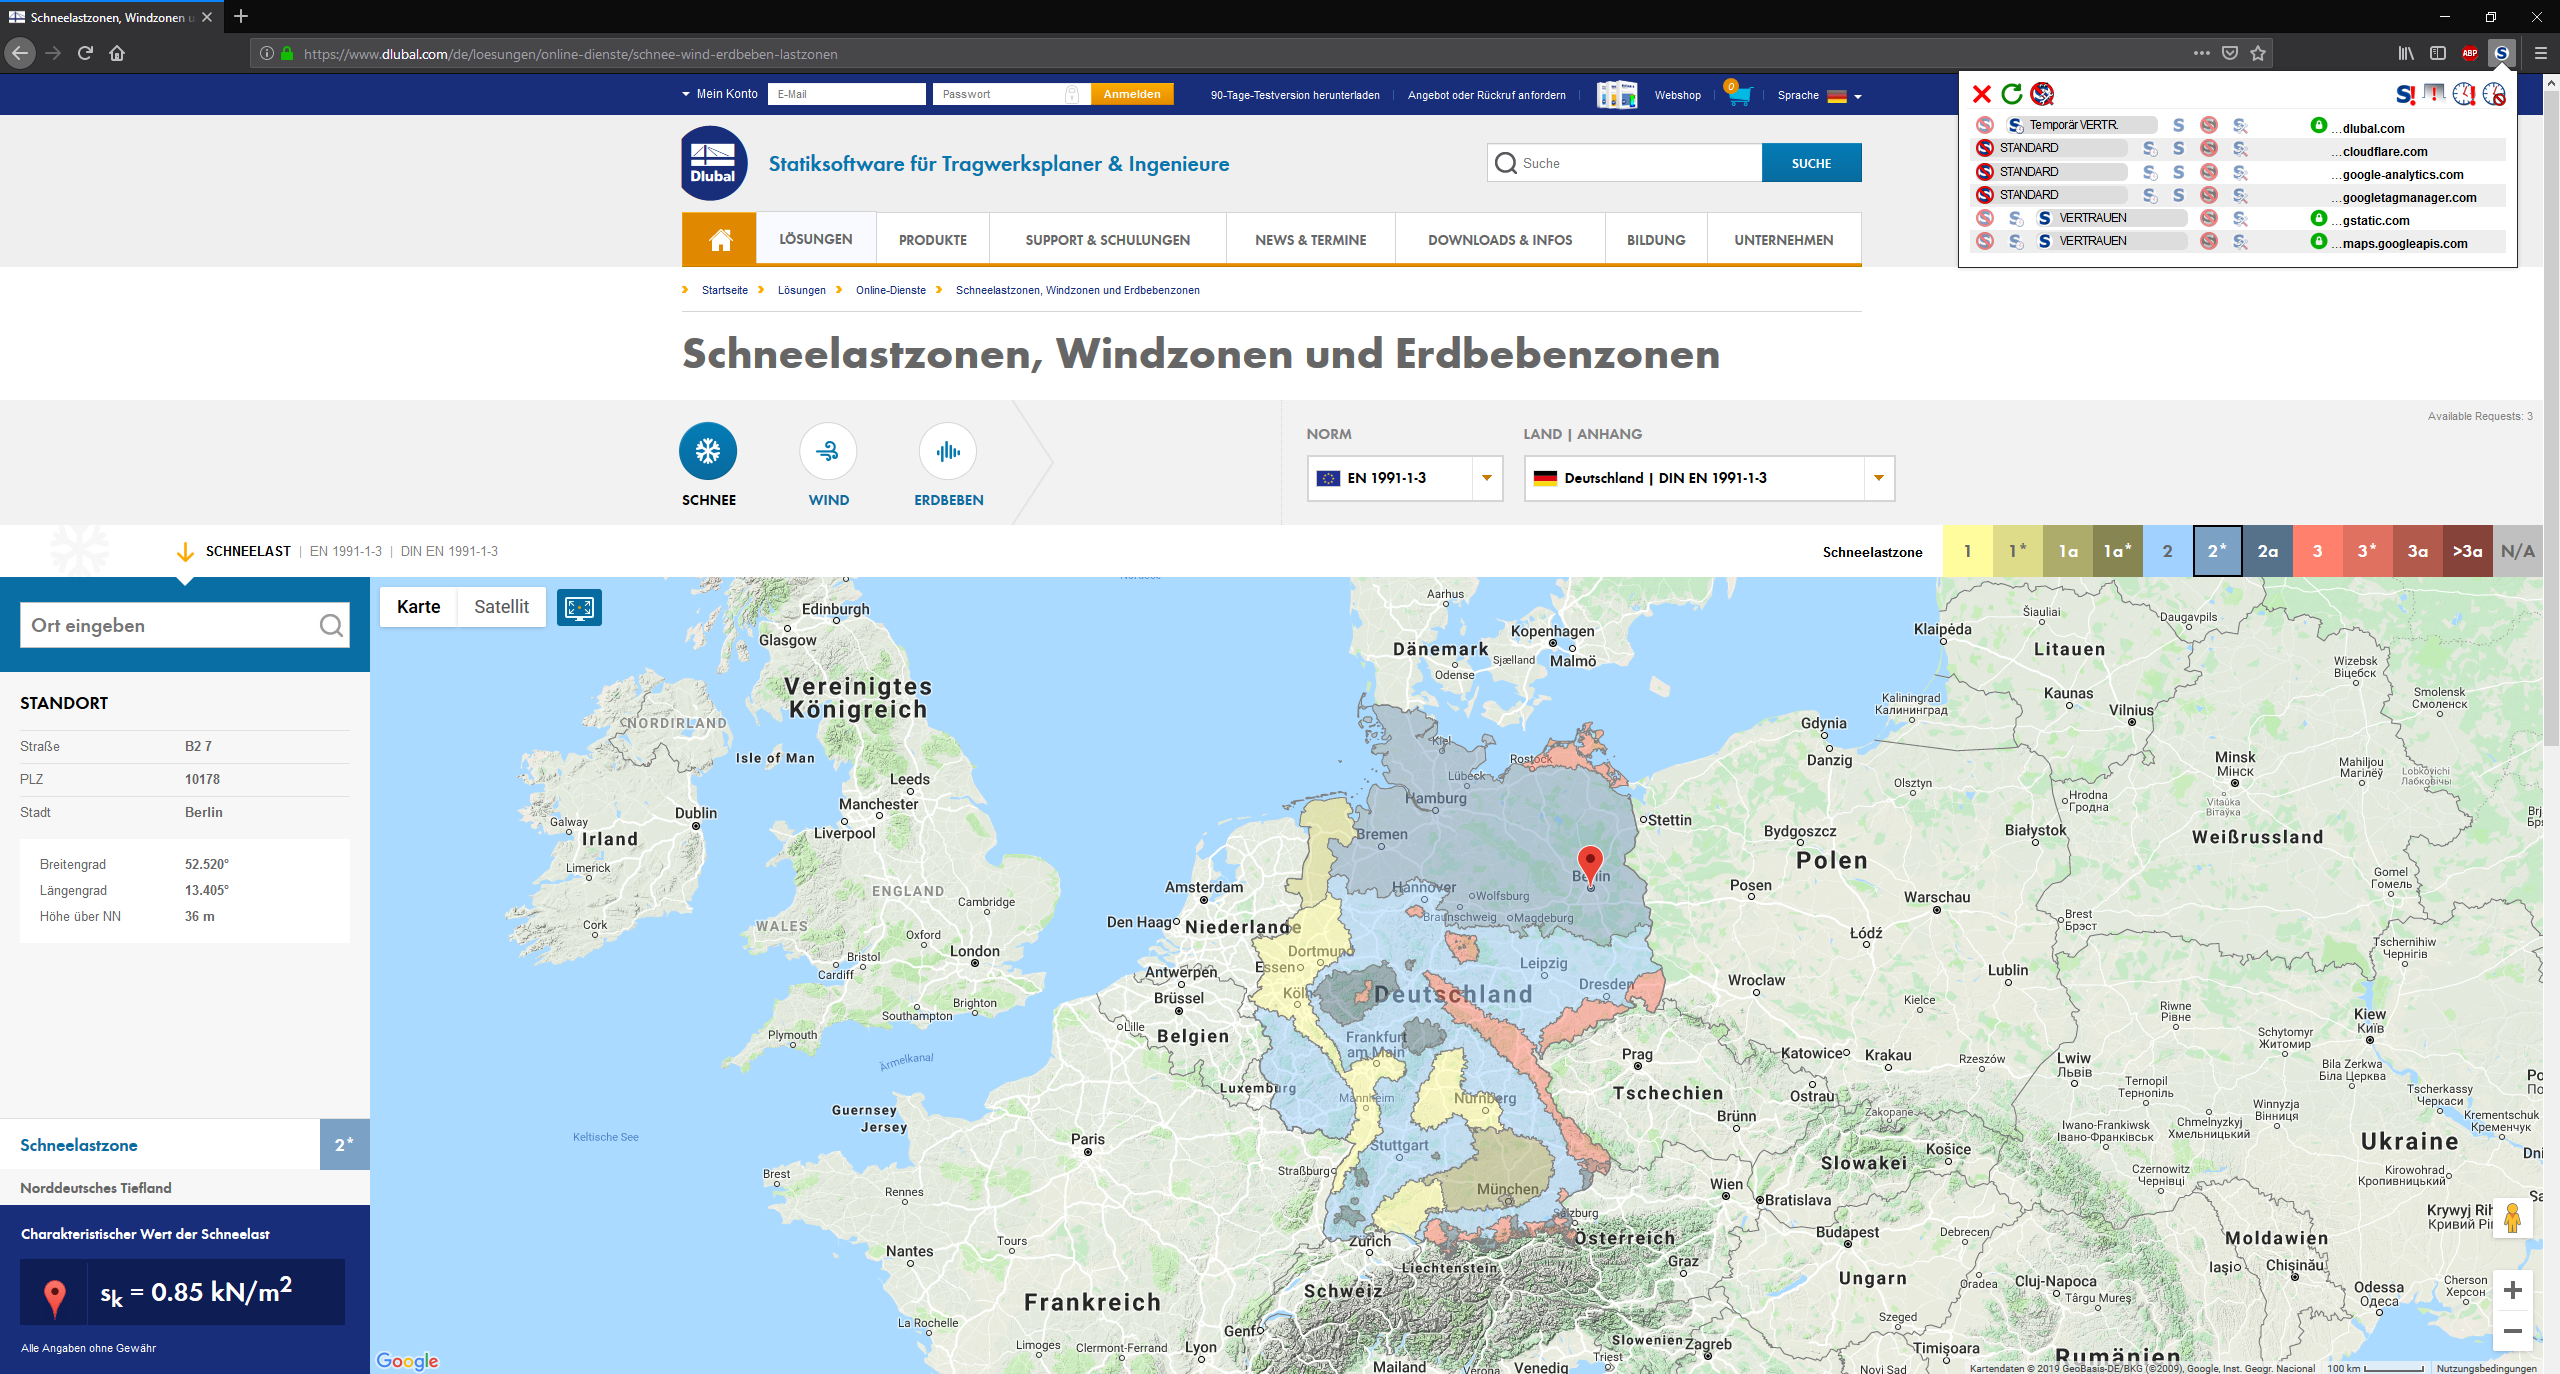This screenshot has height=1374, width=2560.
Task: Click the blue fullscreen map icon
Action: pyautogui.click(x=580, y=607)
